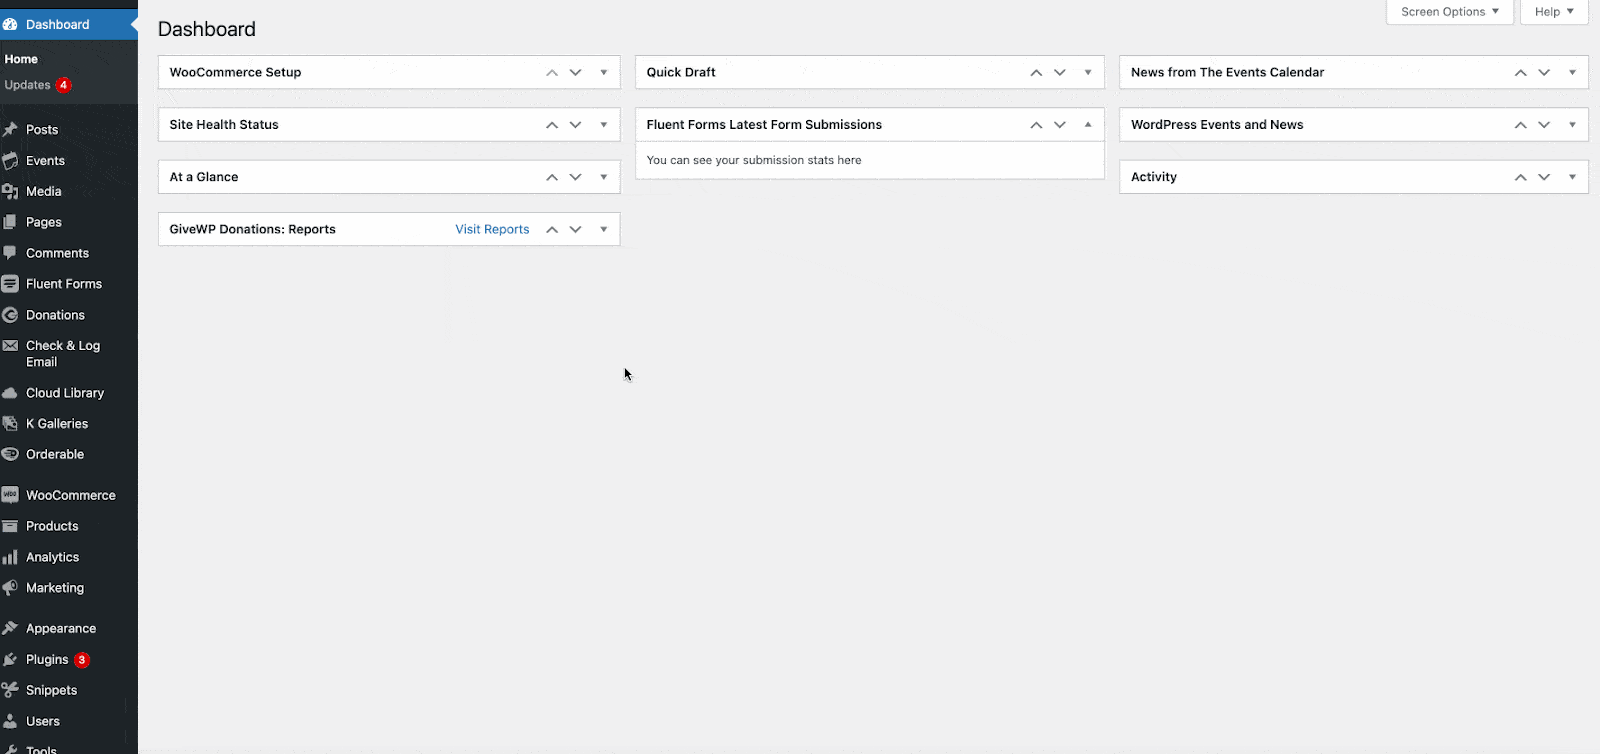Open the Screen Options dropdown
The width and height of the screenshot is (1600, 754).
[x=1450, y=12]
